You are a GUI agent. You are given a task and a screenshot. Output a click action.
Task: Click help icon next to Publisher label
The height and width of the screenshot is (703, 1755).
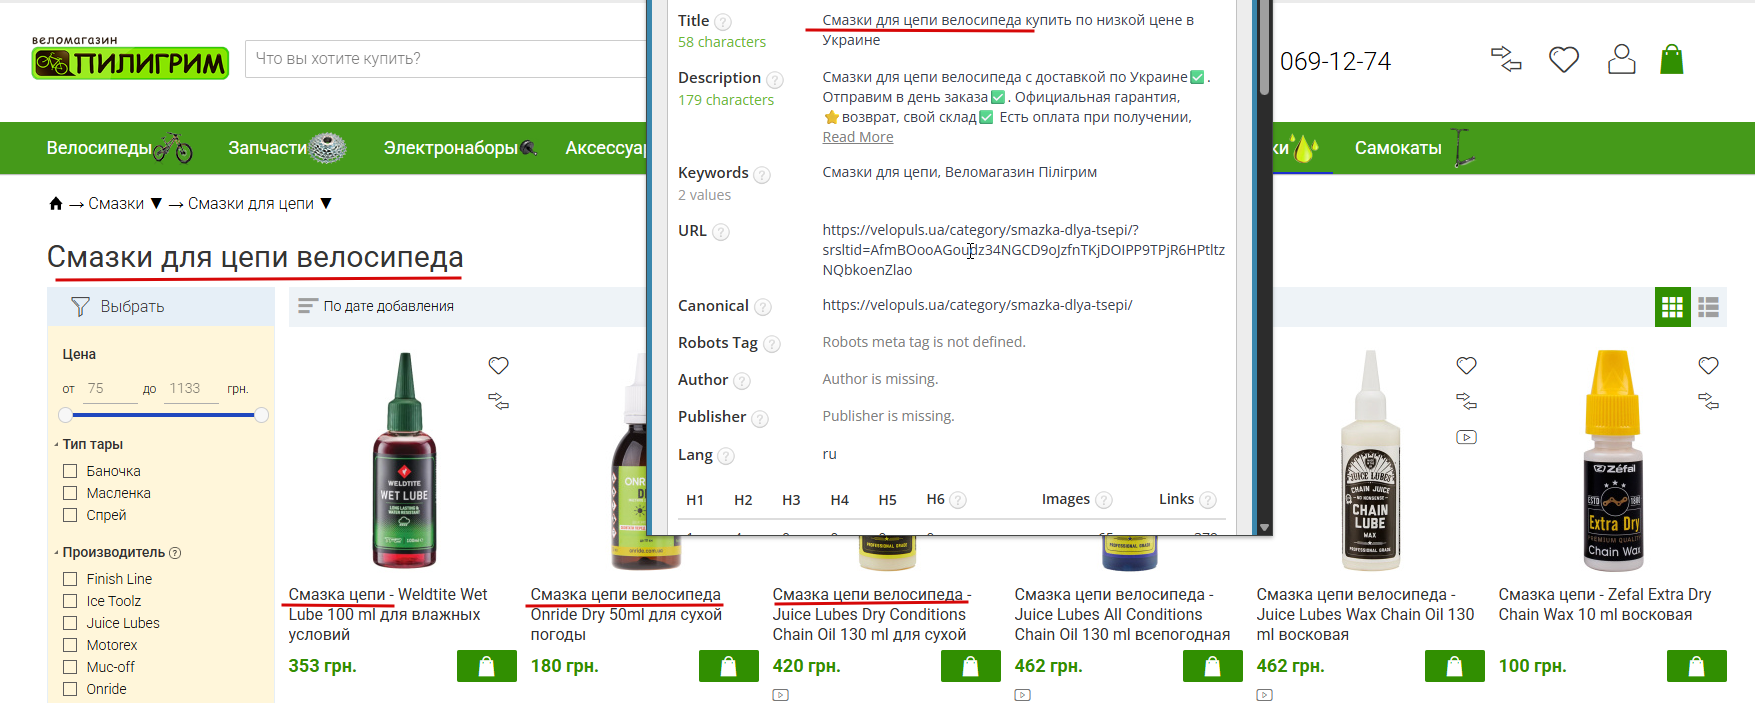tap(760, 419)
